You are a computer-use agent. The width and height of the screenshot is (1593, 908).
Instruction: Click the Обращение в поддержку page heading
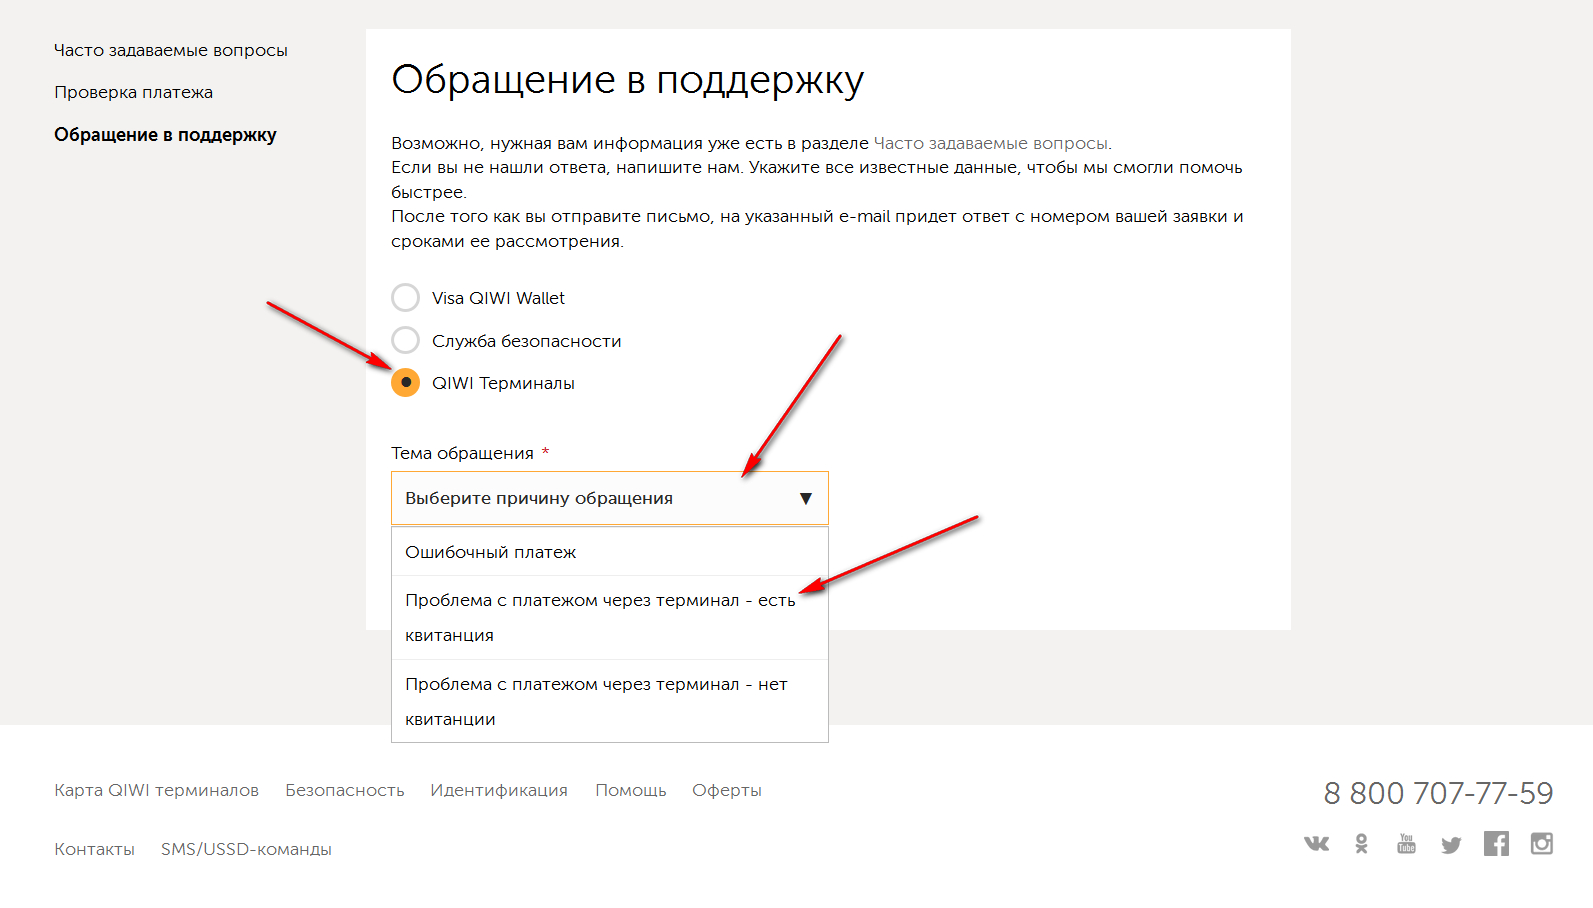(x=627, y=80)
